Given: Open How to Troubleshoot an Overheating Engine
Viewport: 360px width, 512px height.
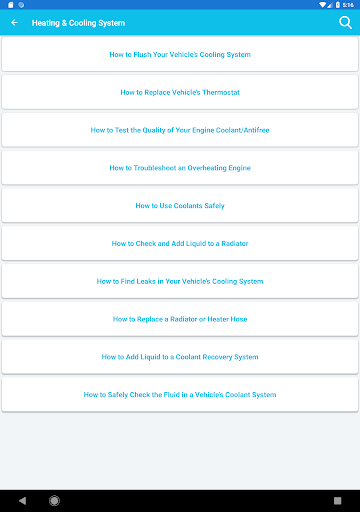Looking at the screenshot, I should [x=180, y=168].
